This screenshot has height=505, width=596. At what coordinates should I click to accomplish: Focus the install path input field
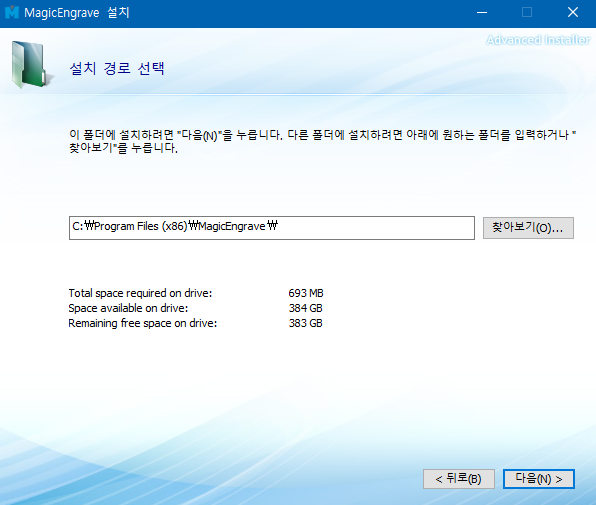click(x=272, y=228)
